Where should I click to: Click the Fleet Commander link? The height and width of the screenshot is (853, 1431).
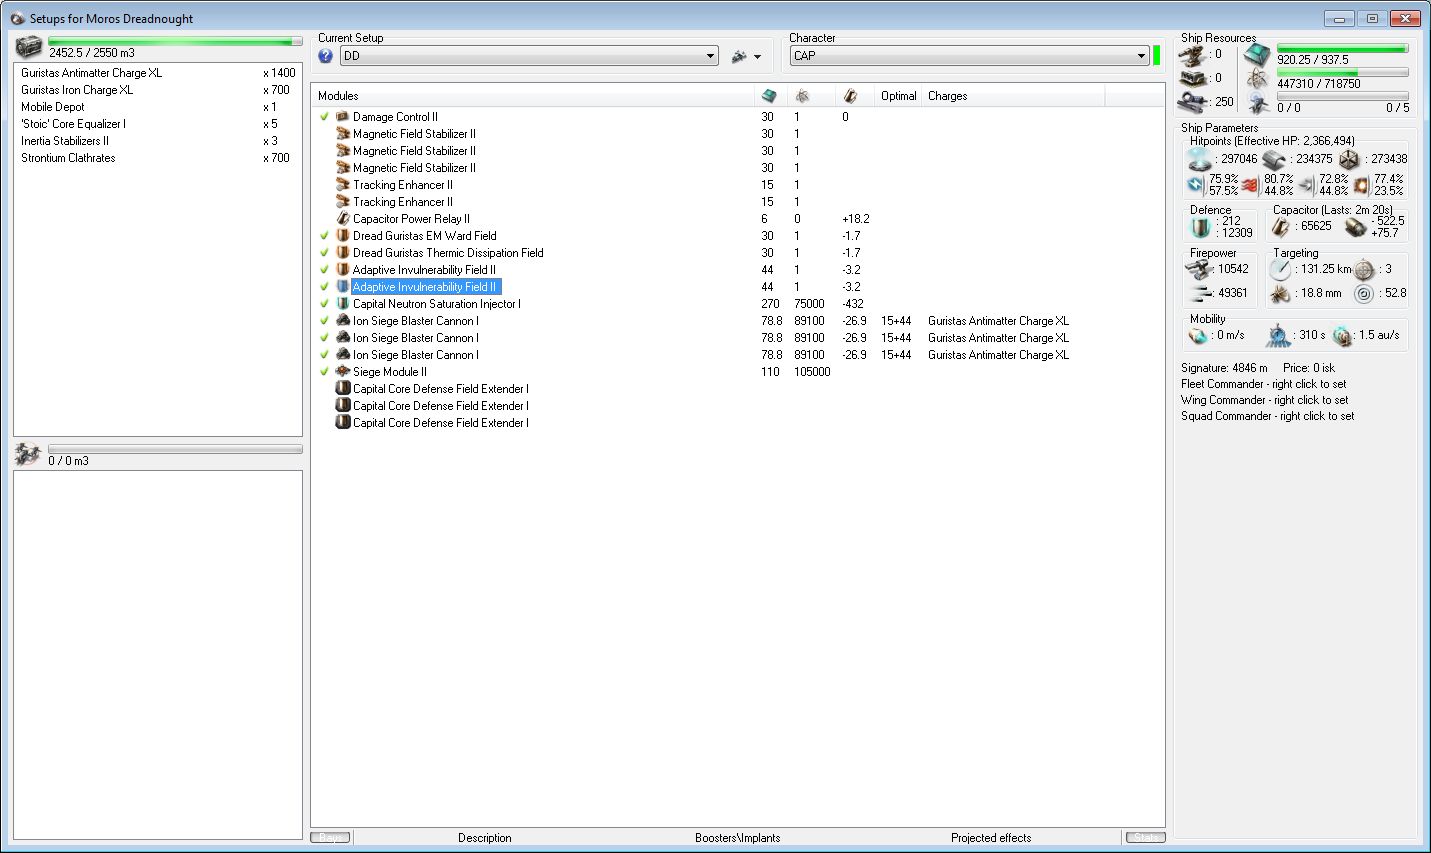click(1264, 384)
